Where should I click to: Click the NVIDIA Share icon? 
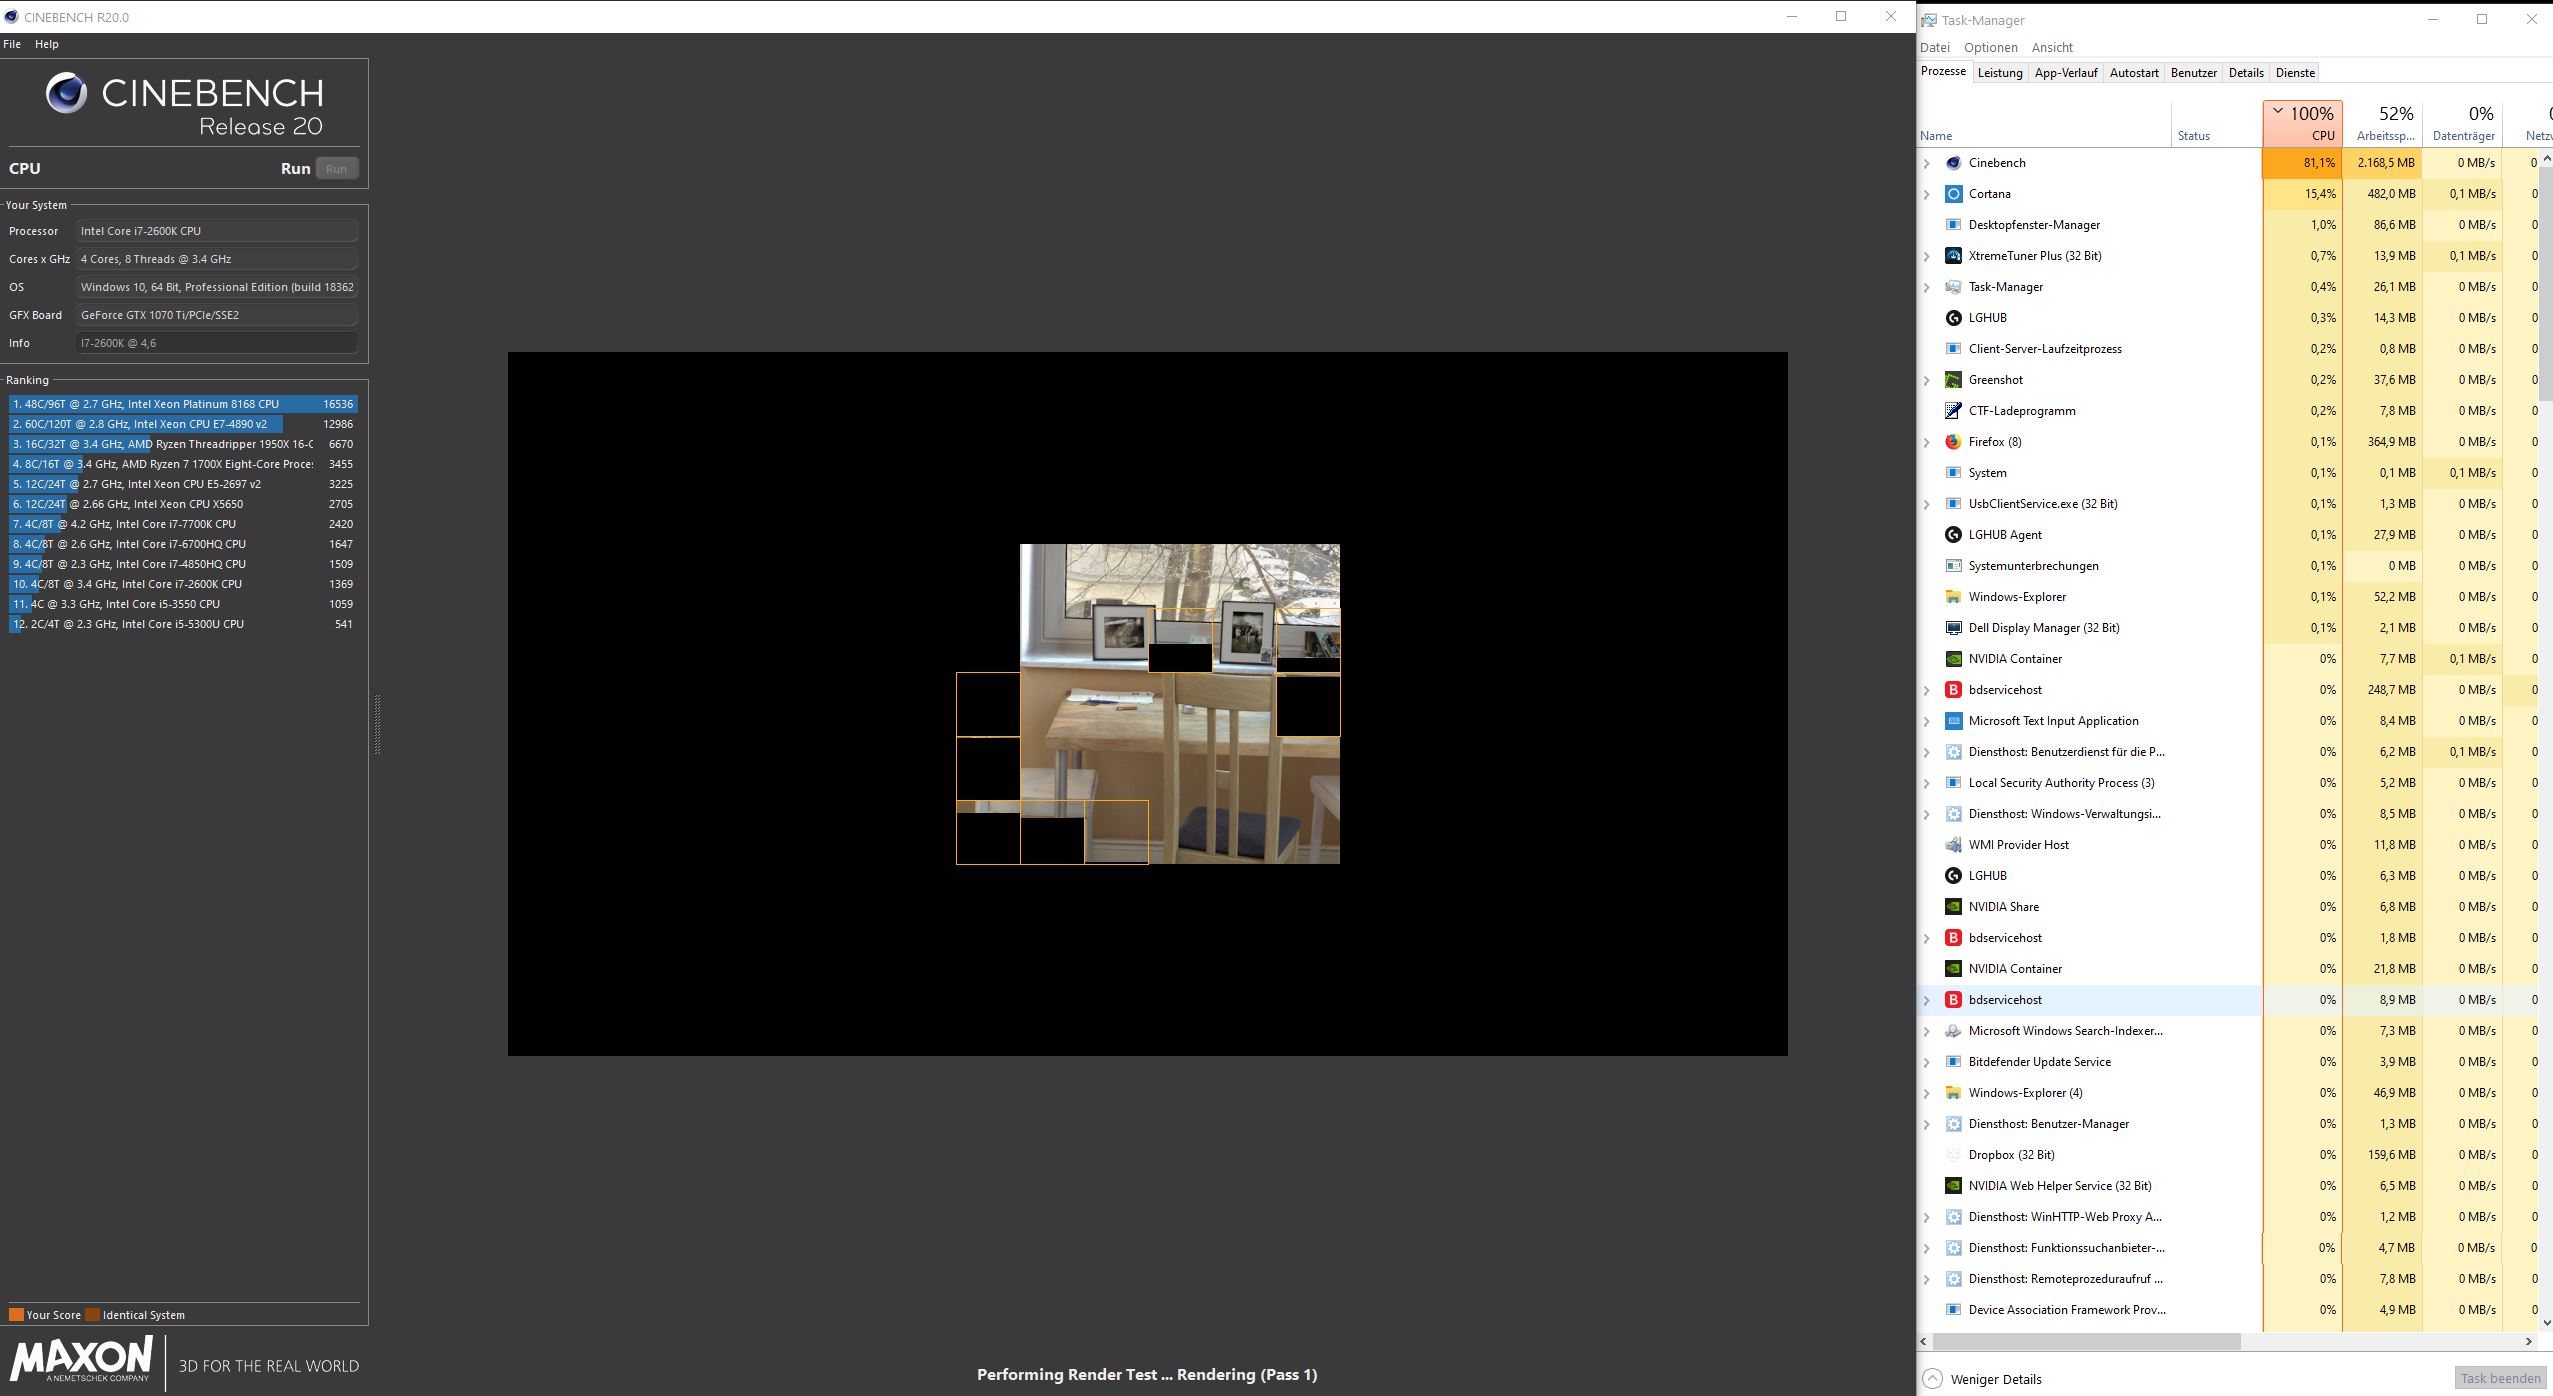[1953, 907]
